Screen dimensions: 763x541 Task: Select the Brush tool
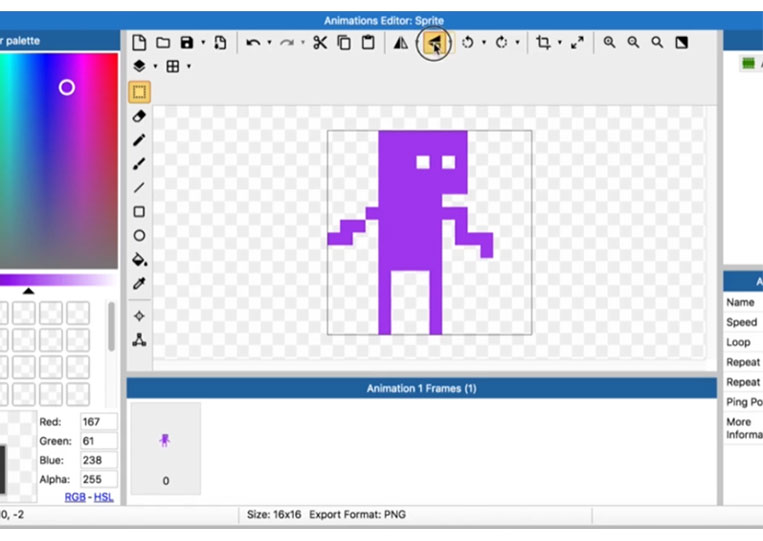pyautogui.click(x=139, y=164)
